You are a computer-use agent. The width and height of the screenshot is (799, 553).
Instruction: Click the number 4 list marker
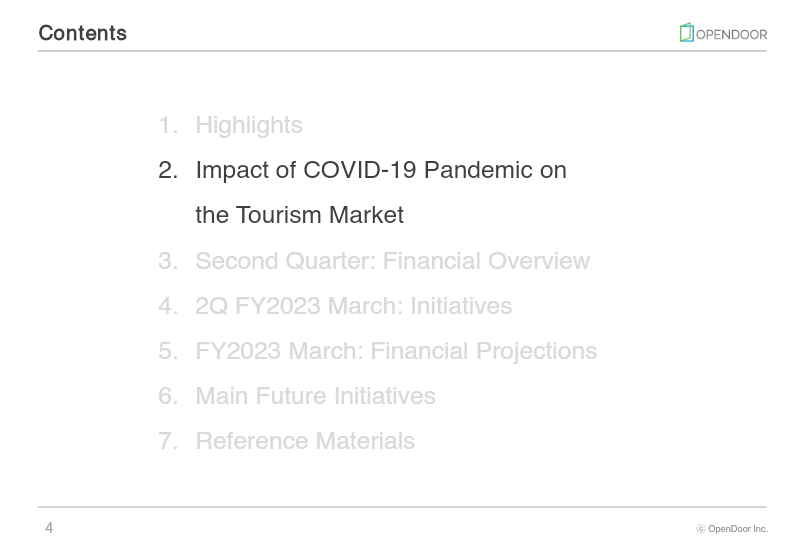(x=168, y=306)
